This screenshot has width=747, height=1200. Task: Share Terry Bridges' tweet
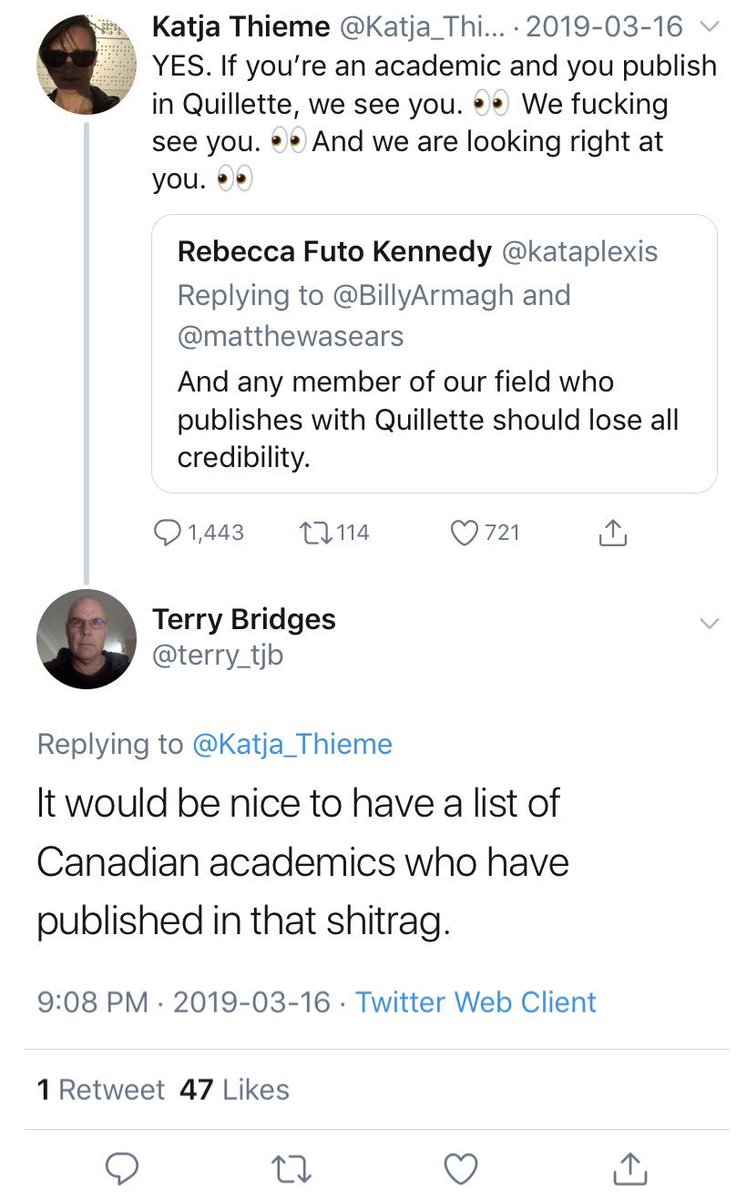[630, 1167]
